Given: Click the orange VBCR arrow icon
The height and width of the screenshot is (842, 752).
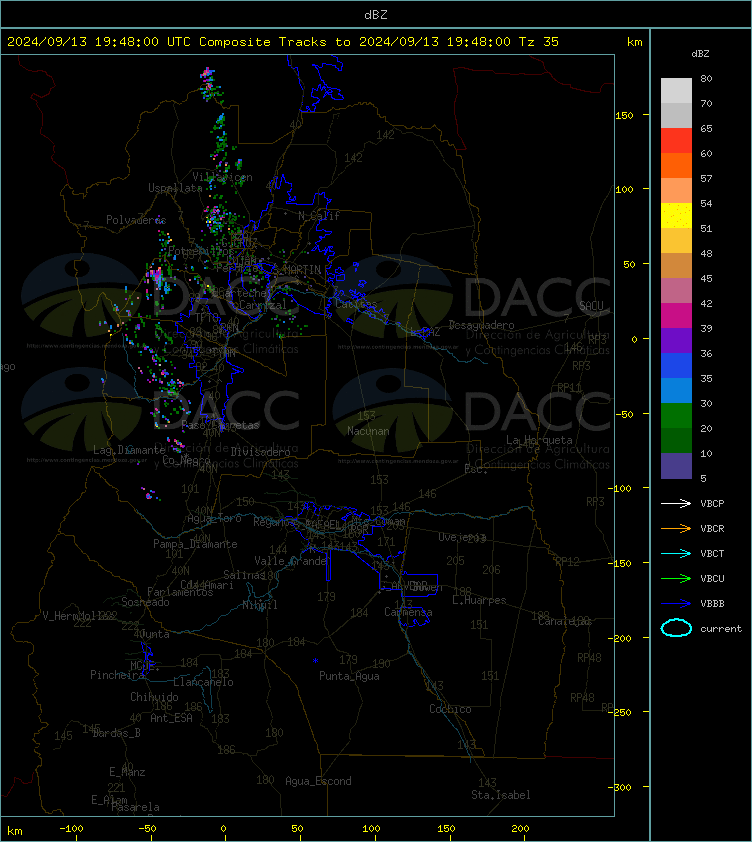Looking at the screenshot, I should pyautogui.click(x=676, y=528).
